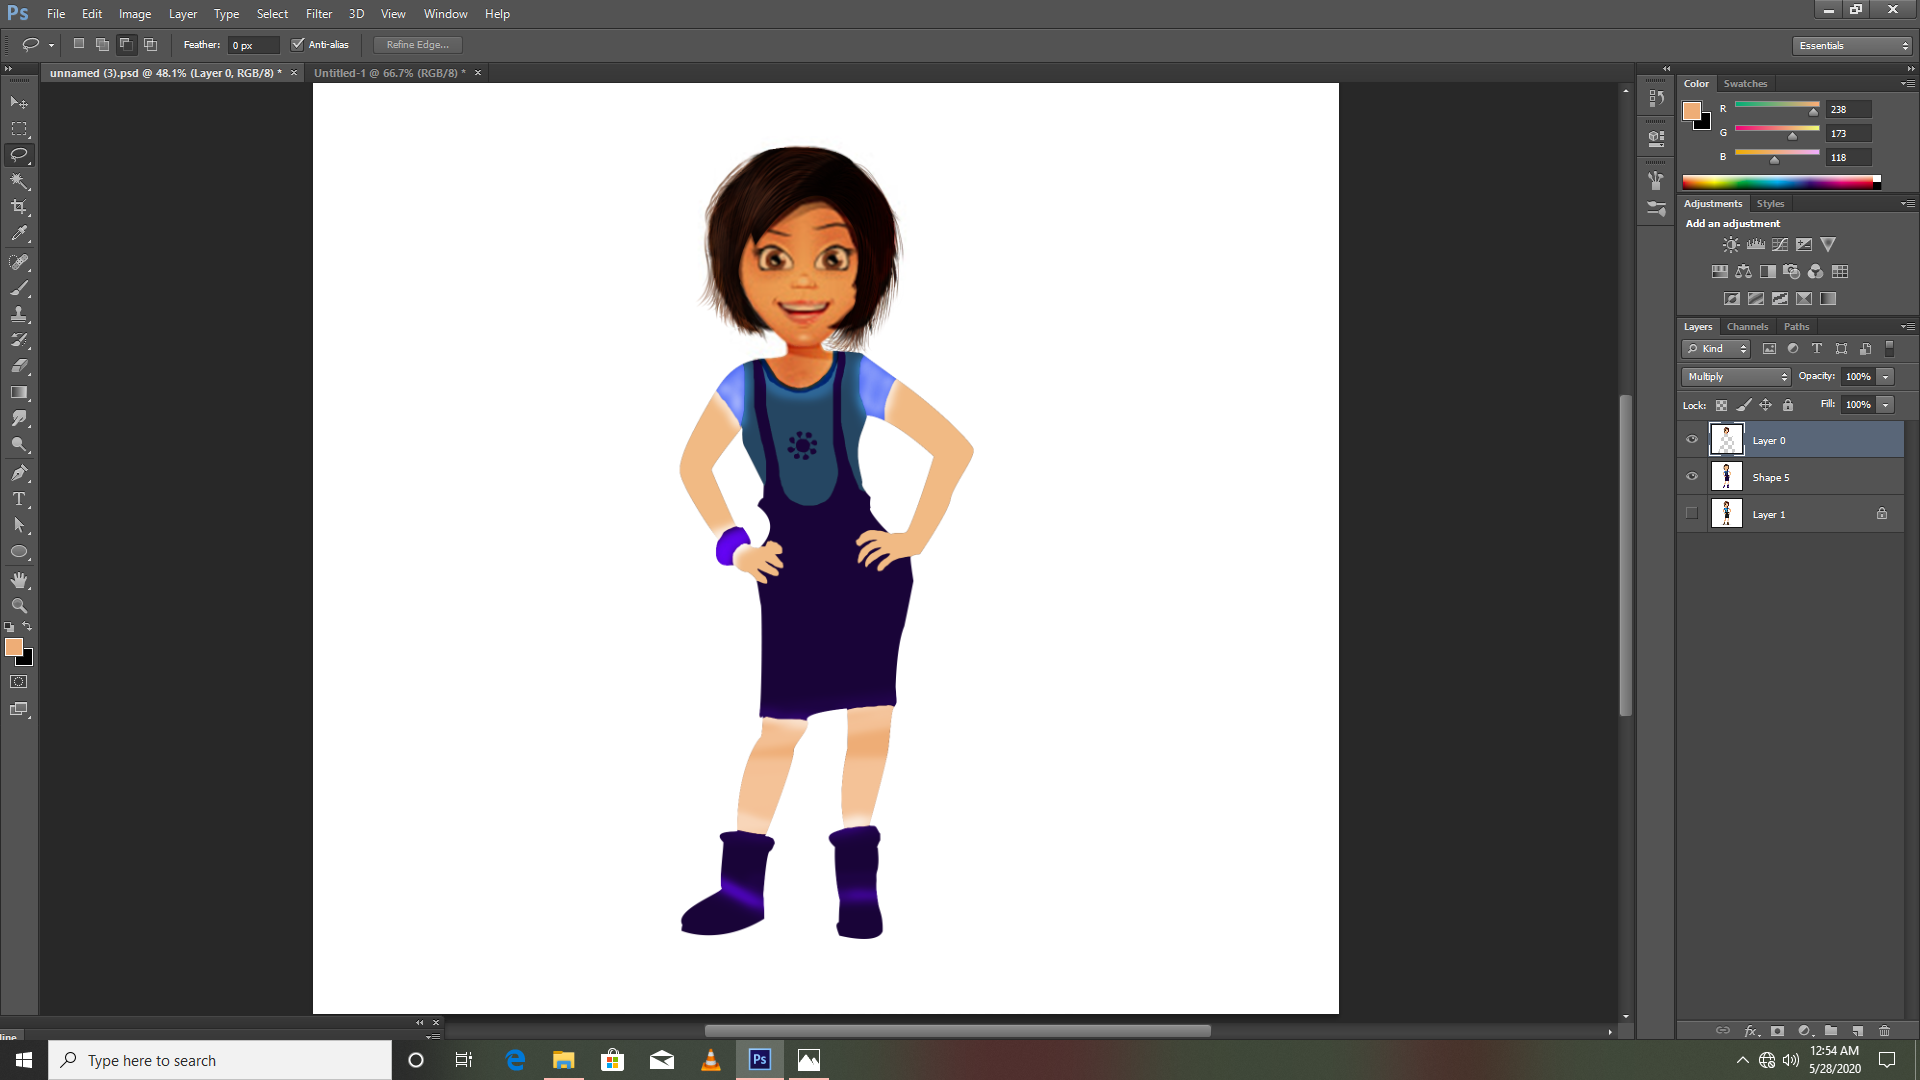1920x1080 pixels.
Task: Click Feather input field
Action: click(254, 45)
